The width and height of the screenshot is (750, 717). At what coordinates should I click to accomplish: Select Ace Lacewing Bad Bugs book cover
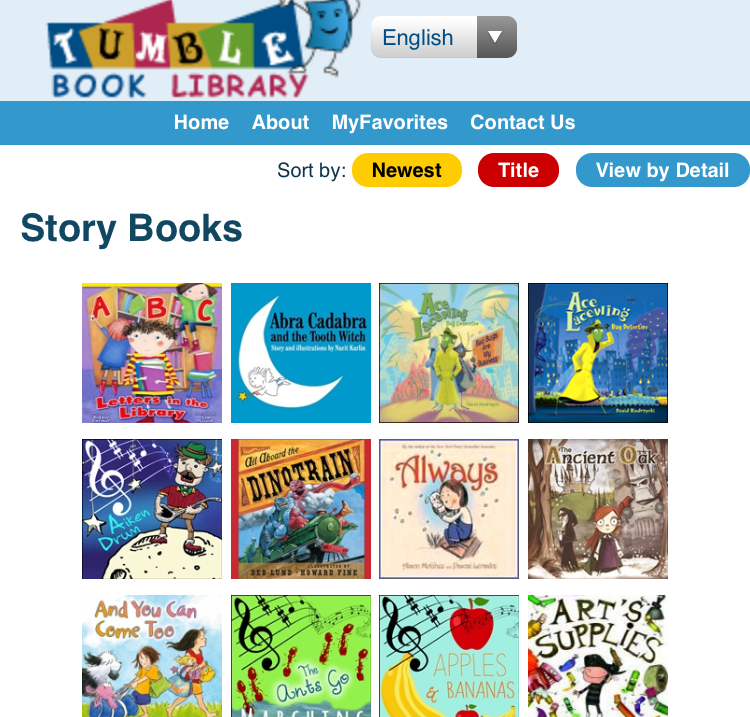click(449, 353)
